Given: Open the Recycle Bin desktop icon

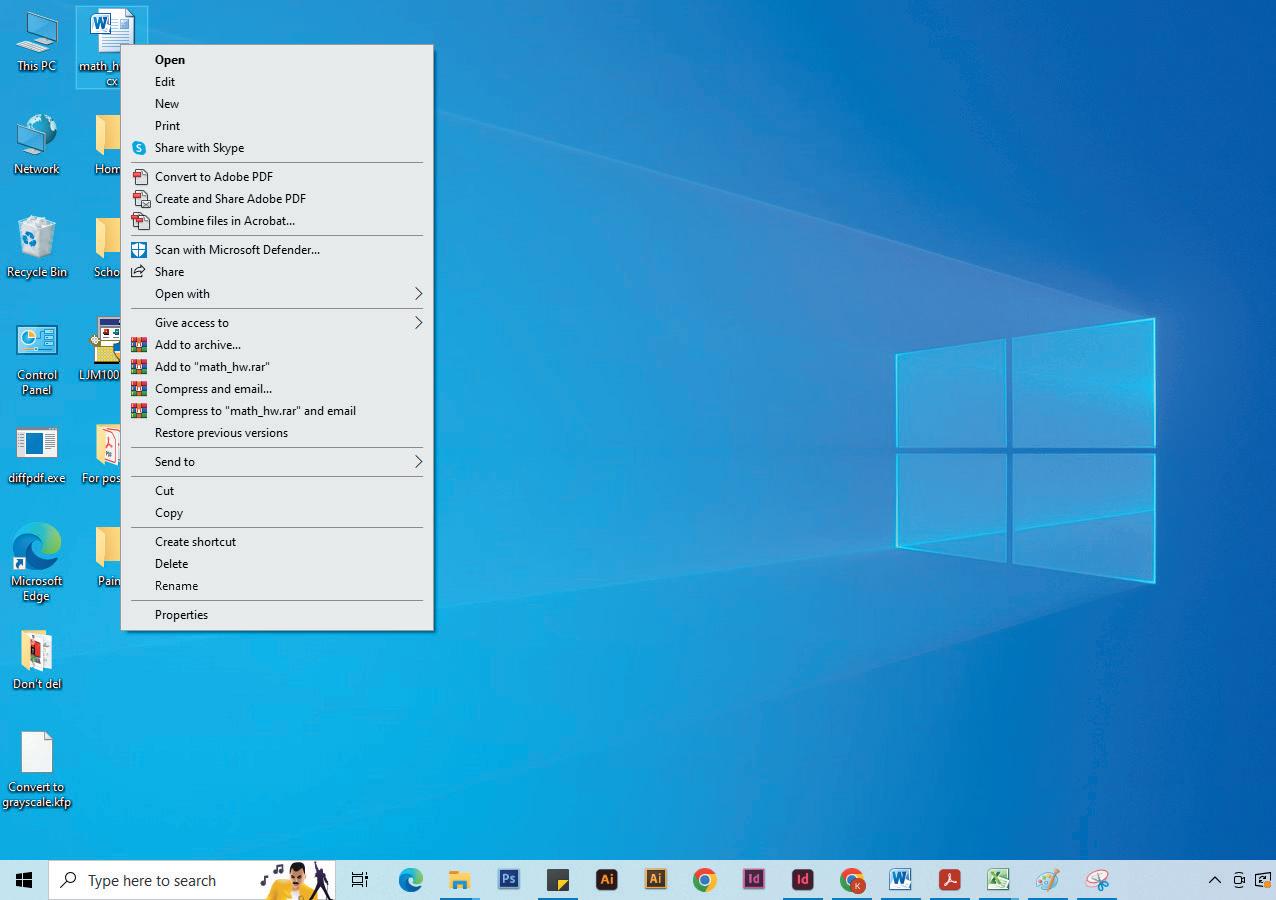Looking at the screenshot, I should (x=37, y=246).
